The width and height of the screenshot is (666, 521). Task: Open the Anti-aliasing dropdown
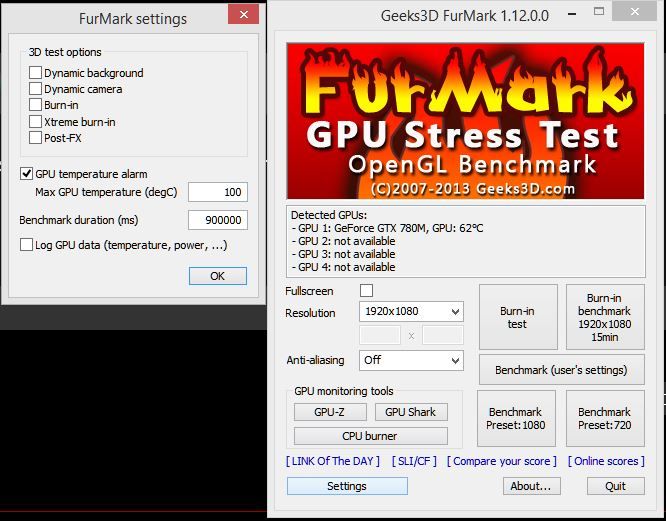(411, 360)
